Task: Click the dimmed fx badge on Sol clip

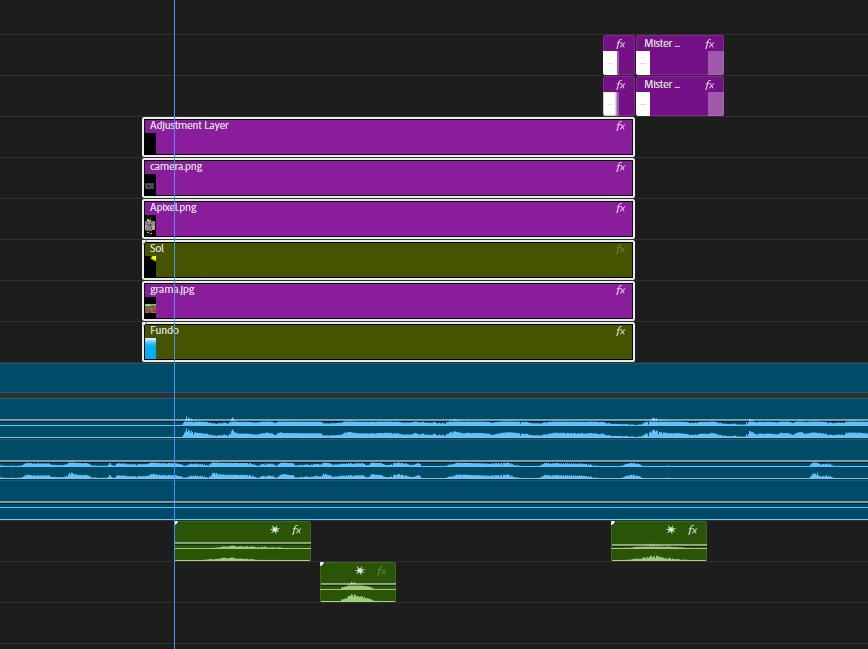Action: (x=621, y=249)
